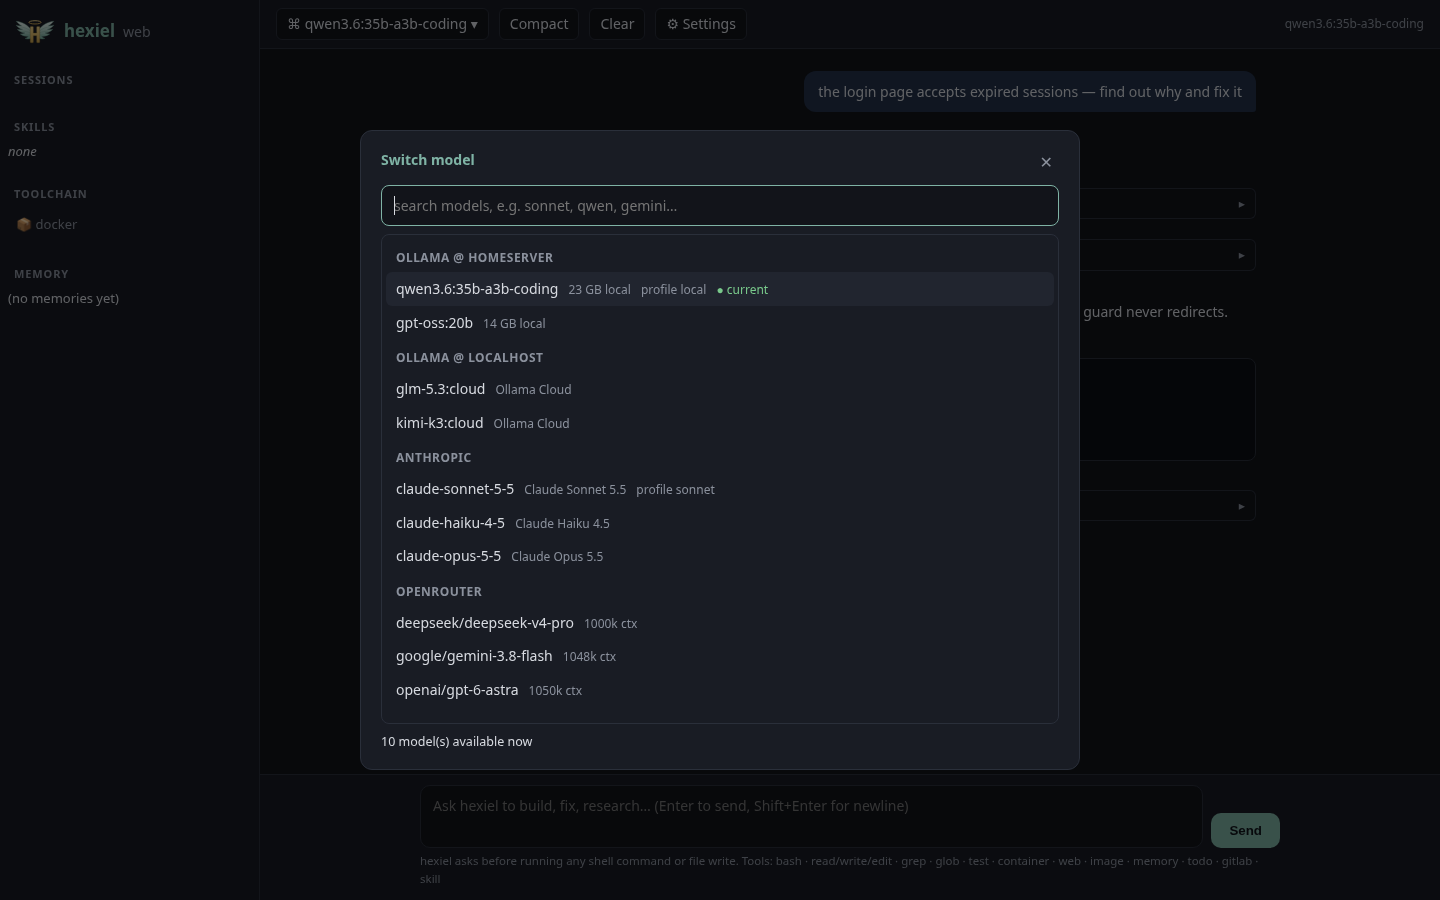1440x900 pixels.
Task: Click the "OLLAMA @ HOMESERVER" group header
Action: coord(474,258)
